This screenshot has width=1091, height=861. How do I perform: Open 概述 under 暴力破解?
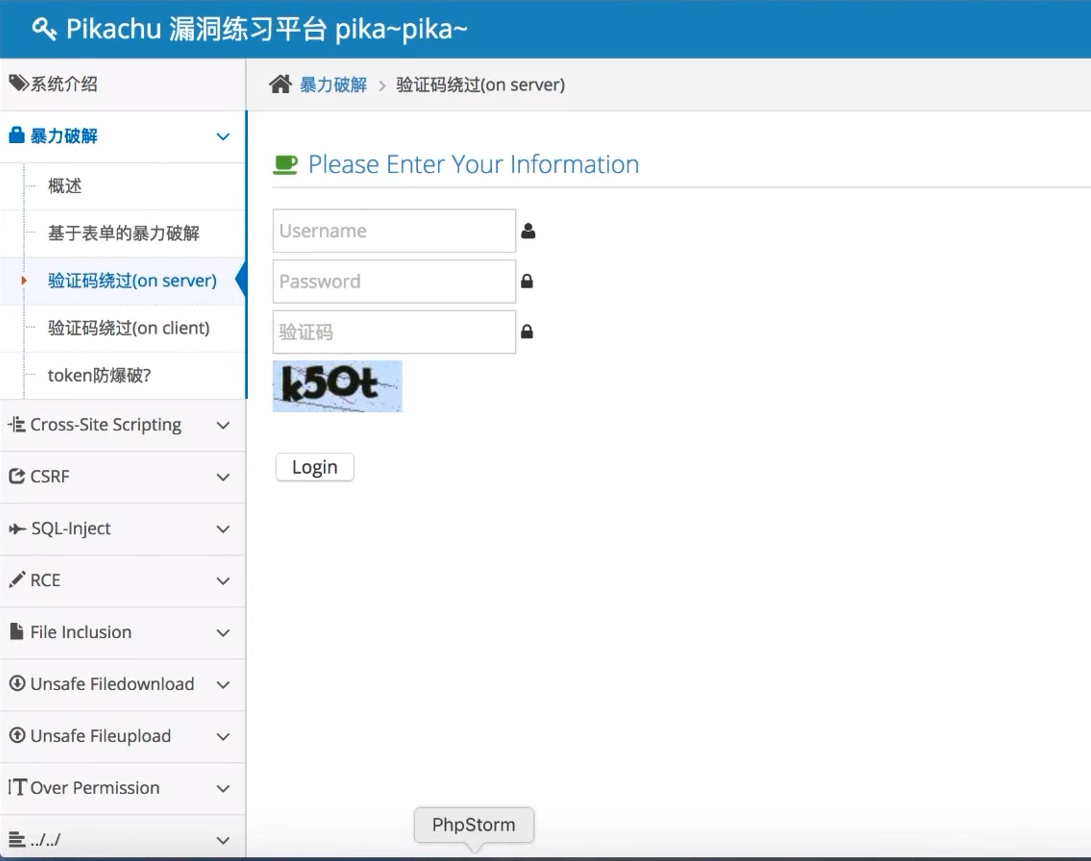pos(122,186)
